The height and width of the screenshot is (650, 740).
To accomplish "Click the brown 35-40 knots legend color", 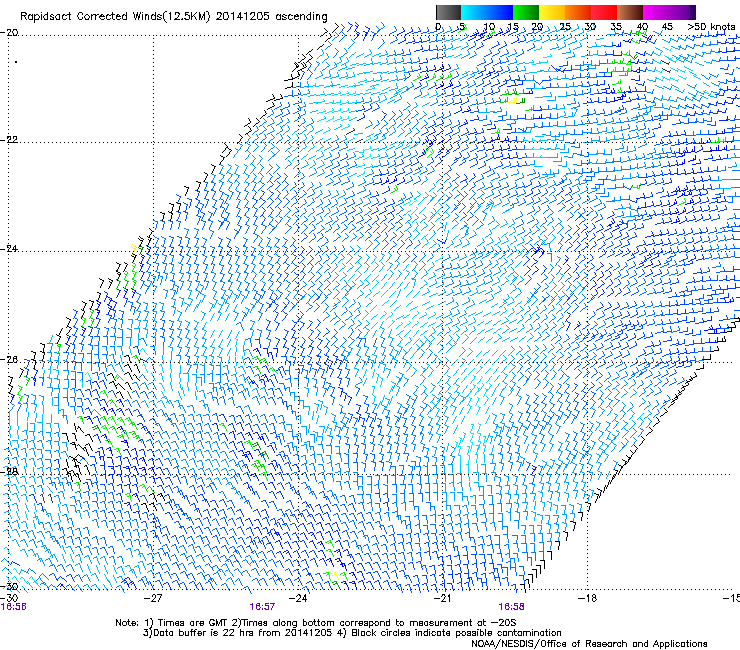I will [x=630, y=12].
